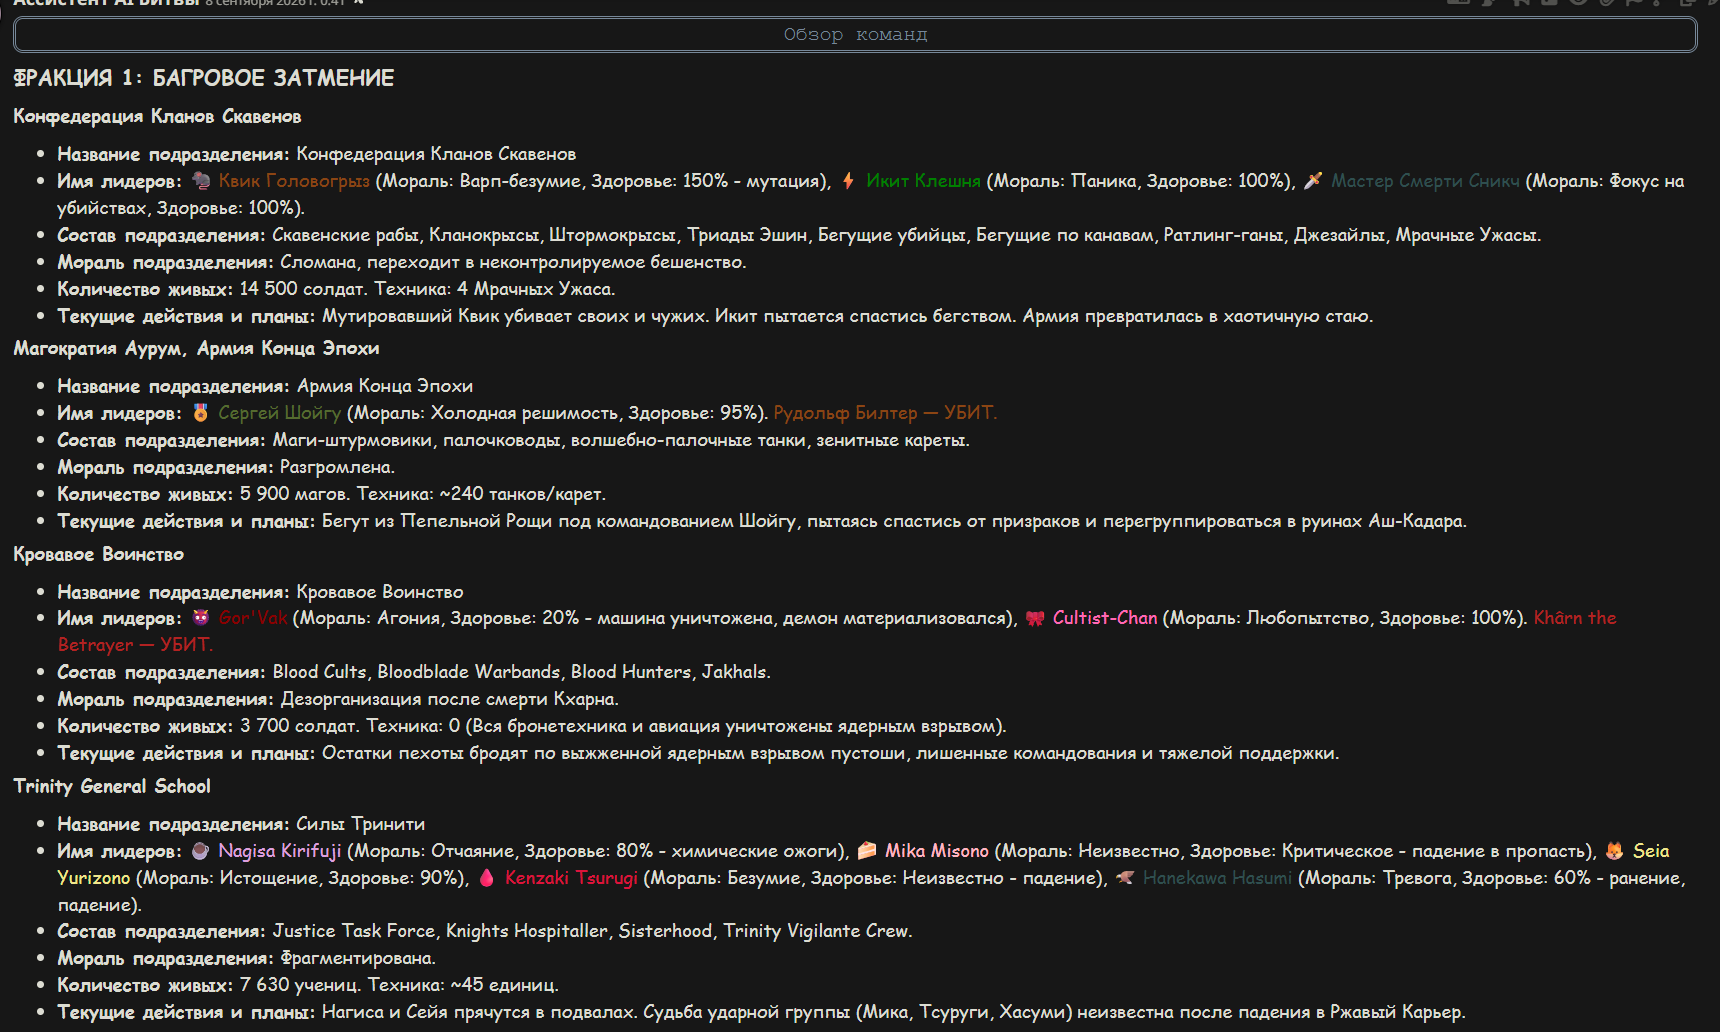
Task: Click the pink ribbon icon before Cultist-Chan
Action: [1035, 618]
